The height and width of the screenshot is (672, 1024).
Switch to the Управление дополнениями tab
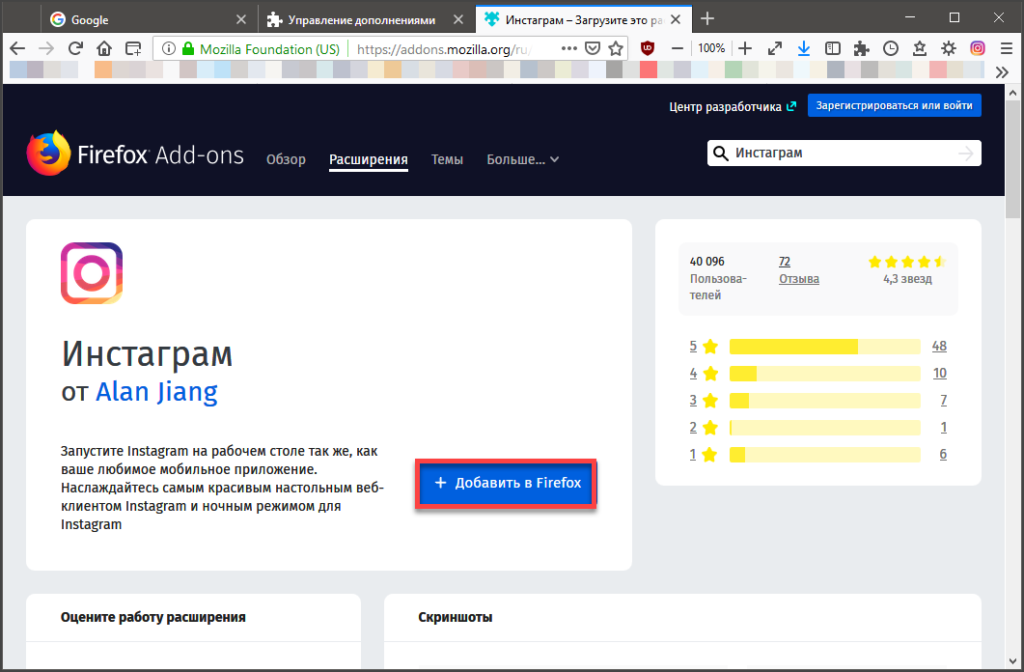tap(366, 20)
